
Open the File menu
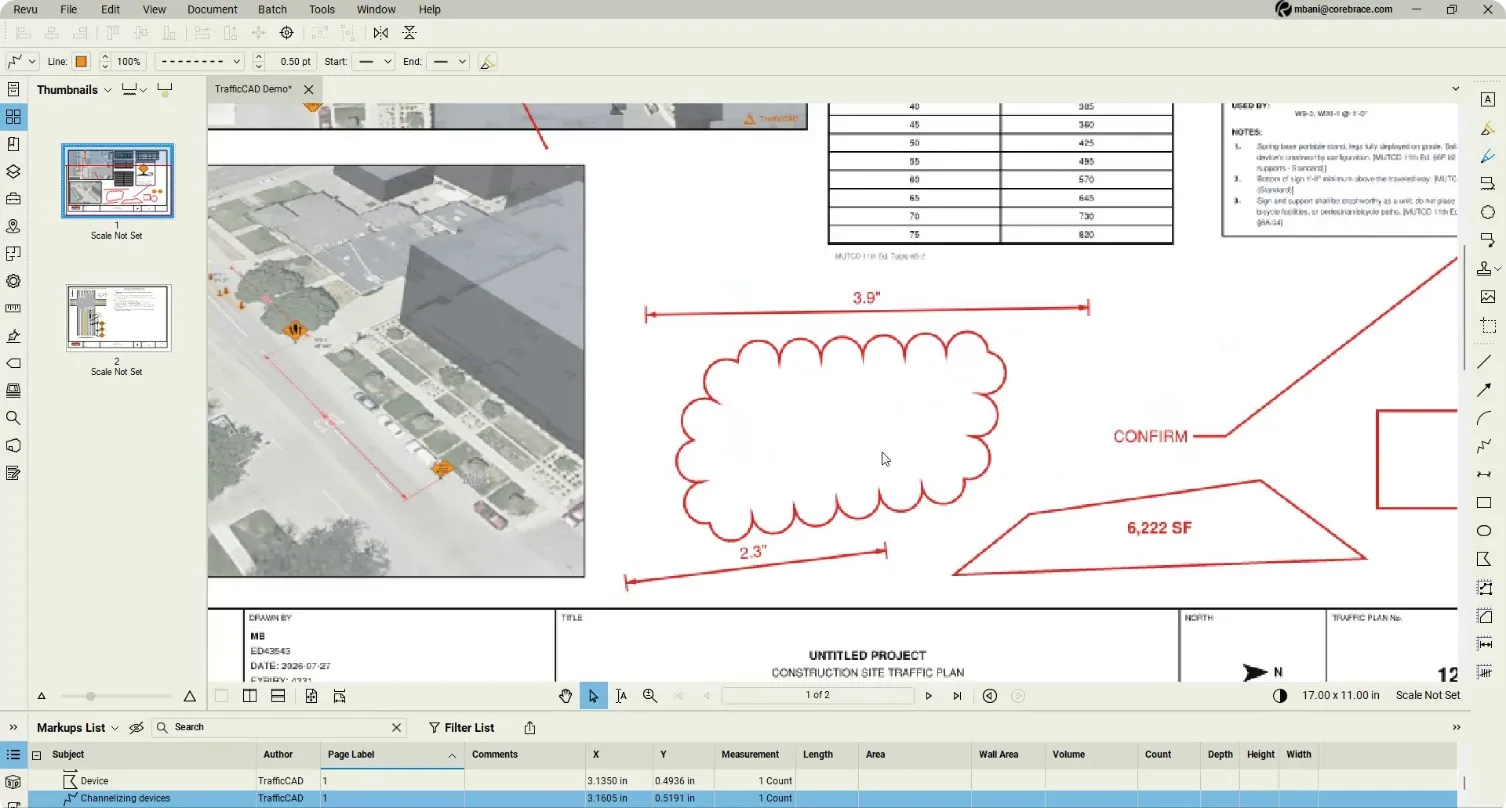tap(68, 9)
